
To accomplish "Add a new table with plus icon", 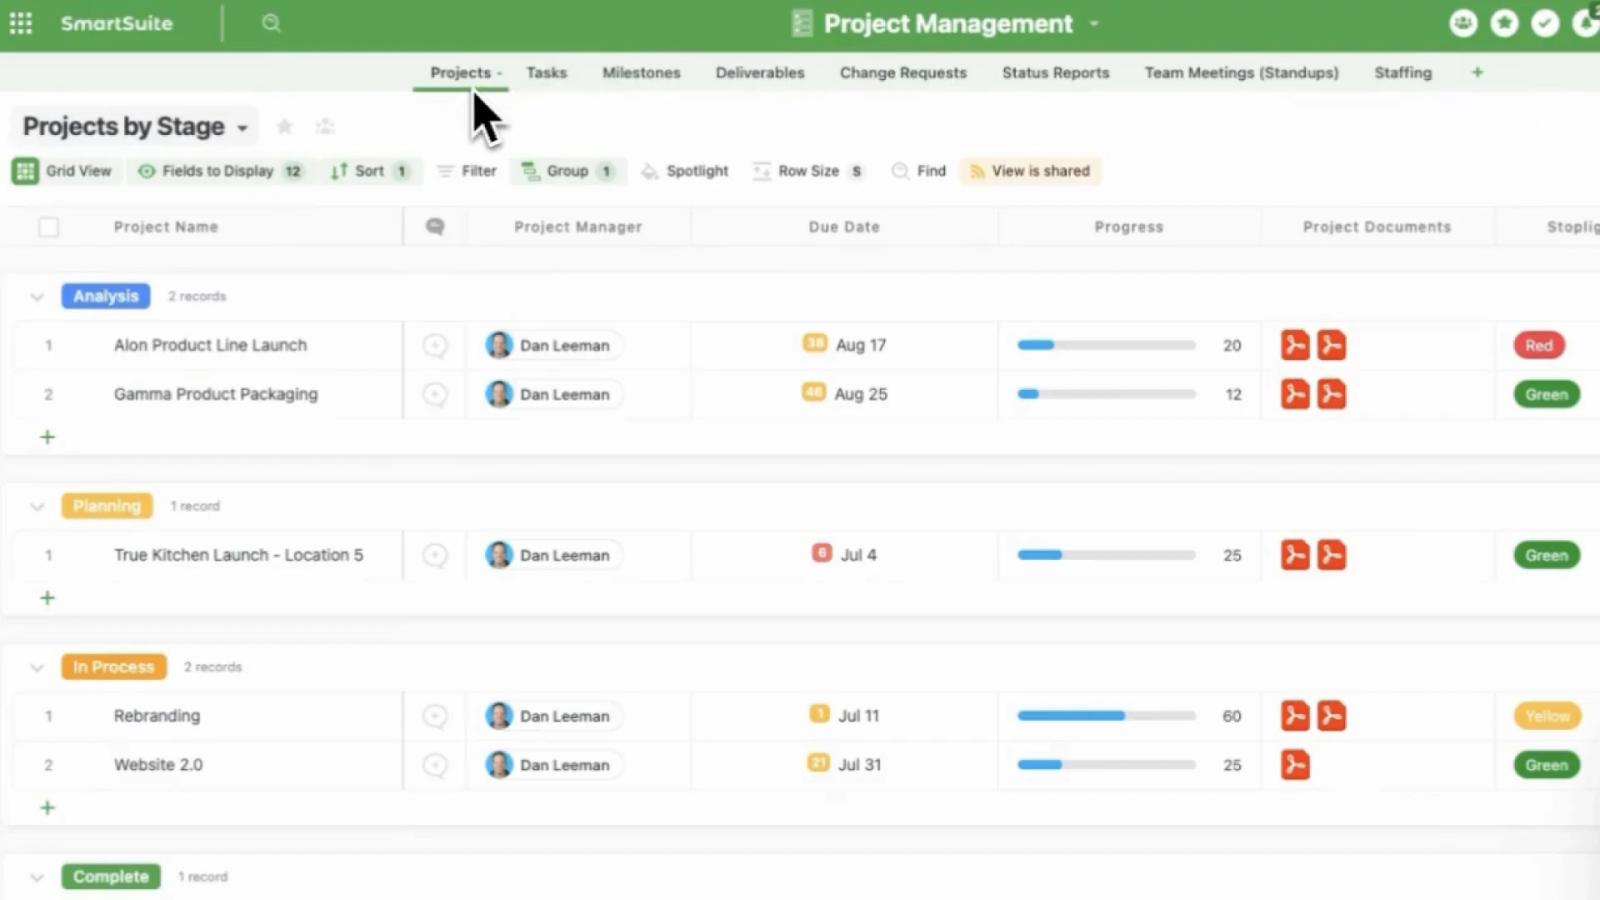I will pyautogui.click(x=1477, y=72).
